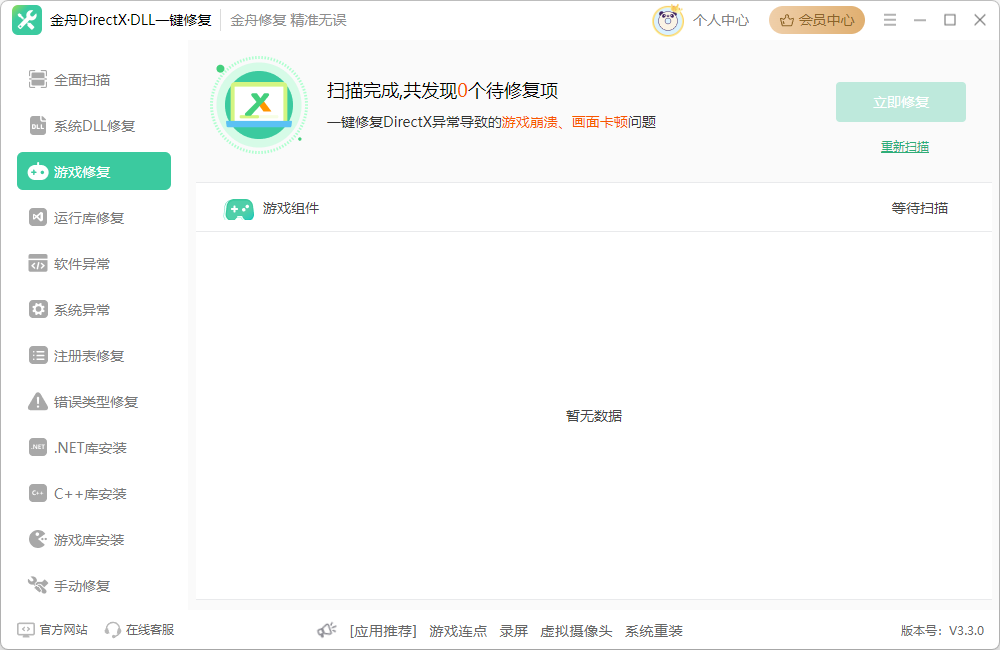Maximize the application window
The width and height of the screenshot is (1000, 650).
pyautogui.click(x=950, y=20)
